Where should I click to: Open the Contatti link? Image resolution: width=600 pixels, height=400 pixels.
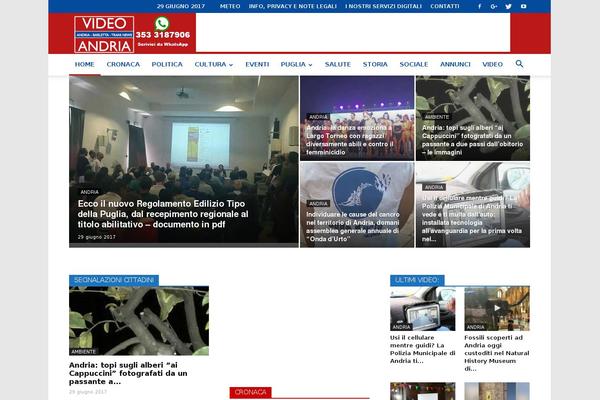pos(445,7)
